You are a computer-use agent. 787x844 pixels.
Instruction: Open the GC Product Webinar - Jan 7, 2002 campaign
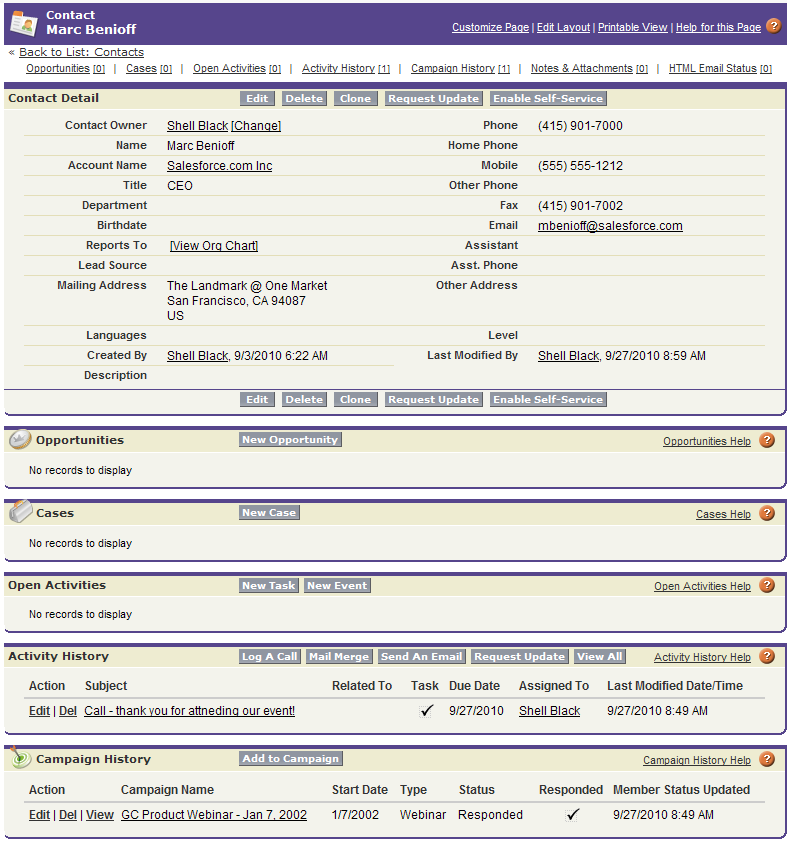[214, 814]
